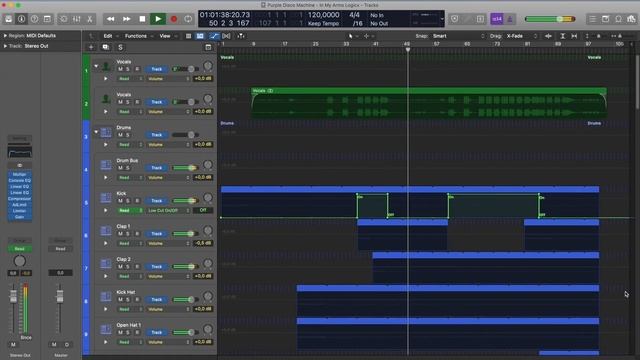Click the Track button on Kick Hat track

157,300
